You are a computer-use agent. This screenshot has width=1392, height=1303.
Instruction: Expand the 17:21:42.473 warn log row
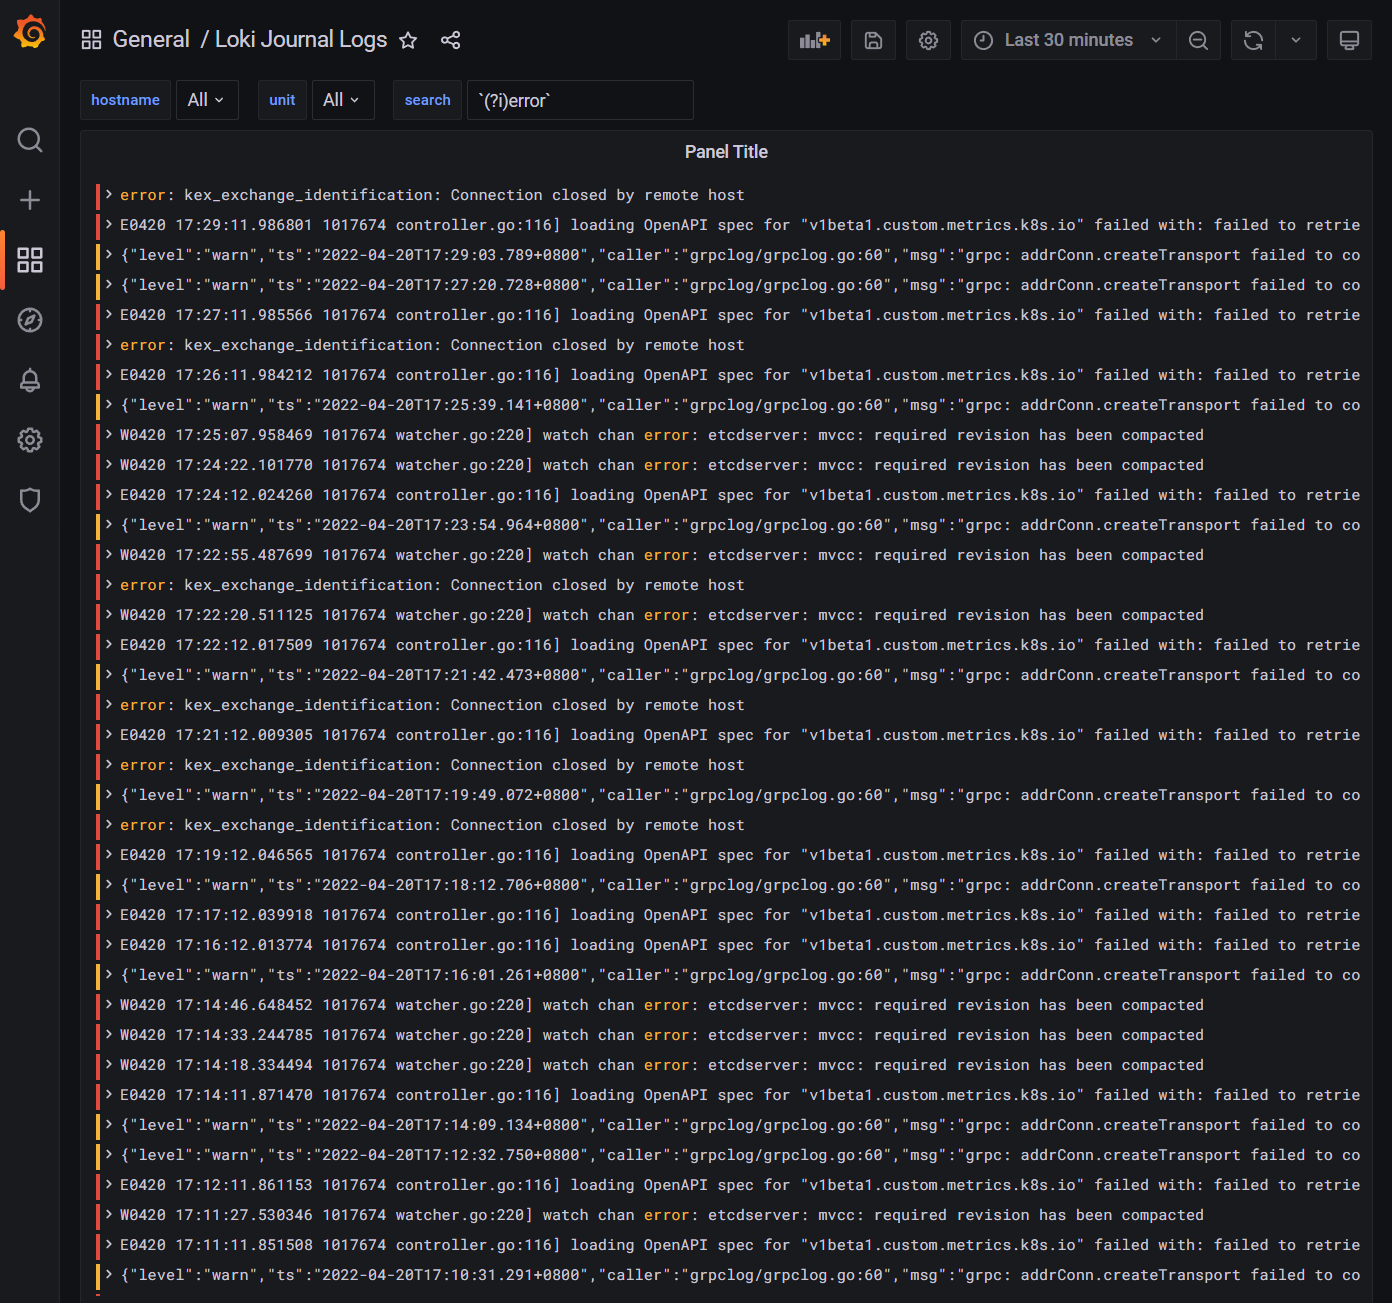point(109,674)
